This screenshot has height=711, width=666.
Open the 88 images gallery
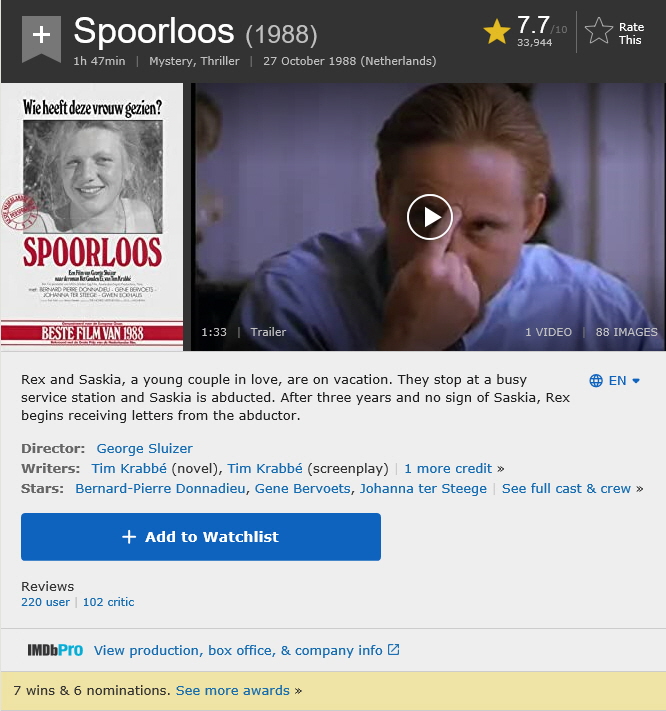(x=627, y=332)
